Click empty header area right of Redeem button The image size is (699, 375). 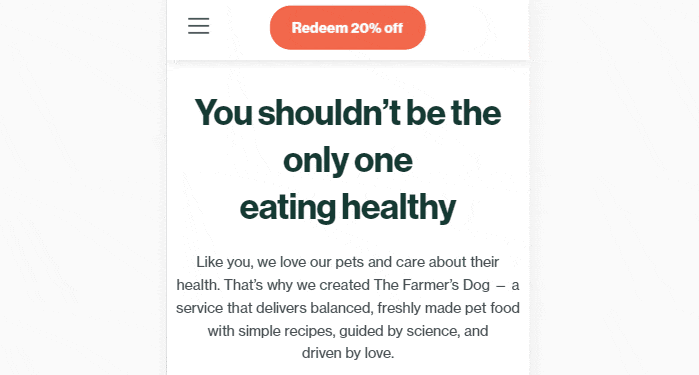477,28
